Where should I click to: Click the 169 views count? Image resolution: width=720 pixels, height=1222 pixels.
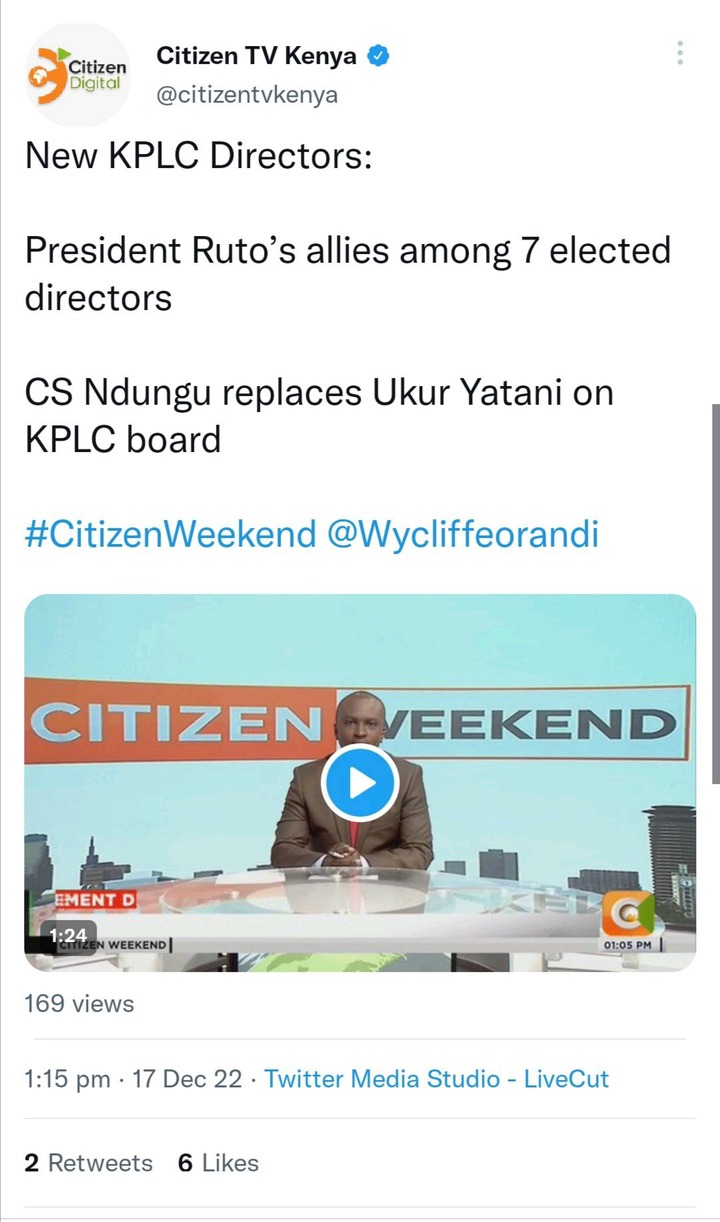click(x=79, y=1003)
